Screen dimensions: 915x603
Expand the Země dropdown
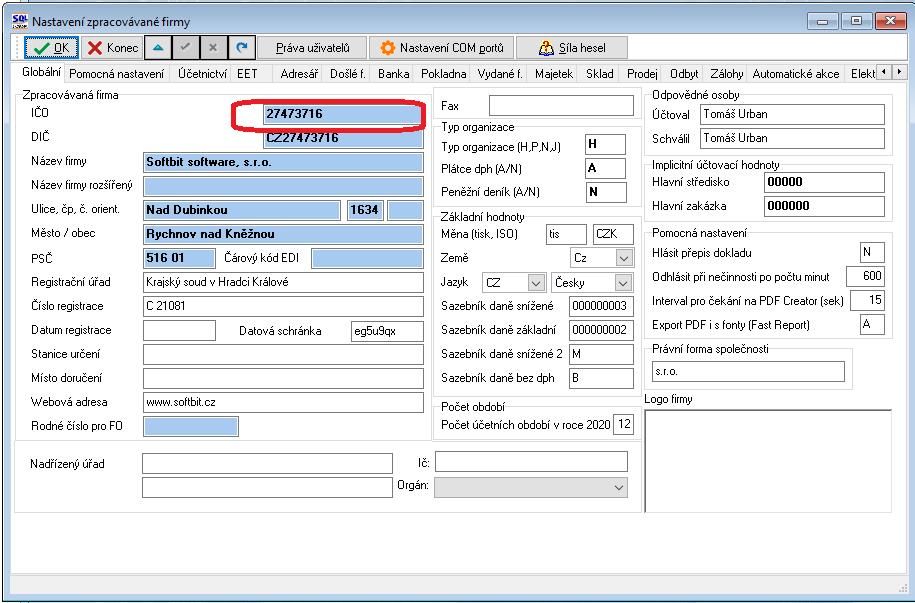click(624, 258)
